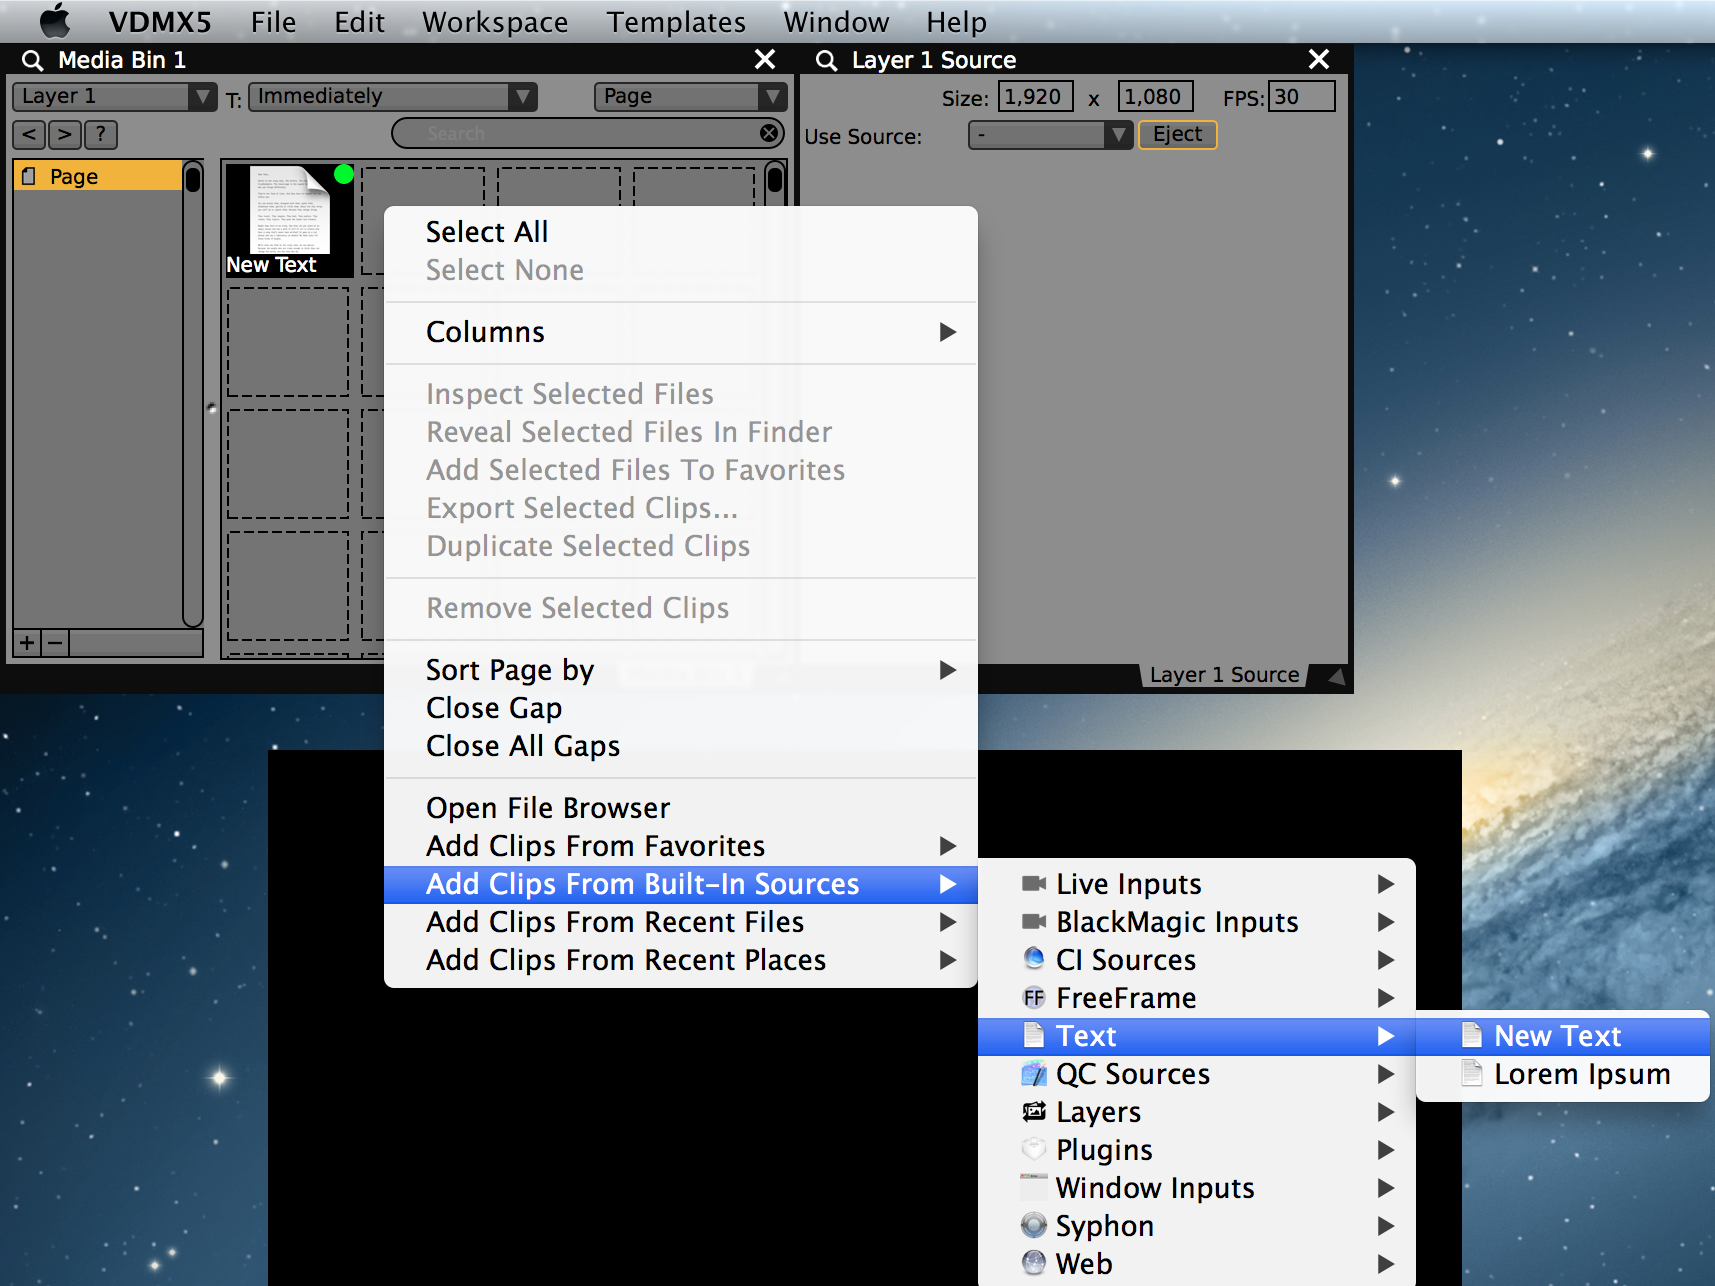Choose Close Gap from context menu
This screenshot has height=1286, width=1715.
(x=680, y=708)
